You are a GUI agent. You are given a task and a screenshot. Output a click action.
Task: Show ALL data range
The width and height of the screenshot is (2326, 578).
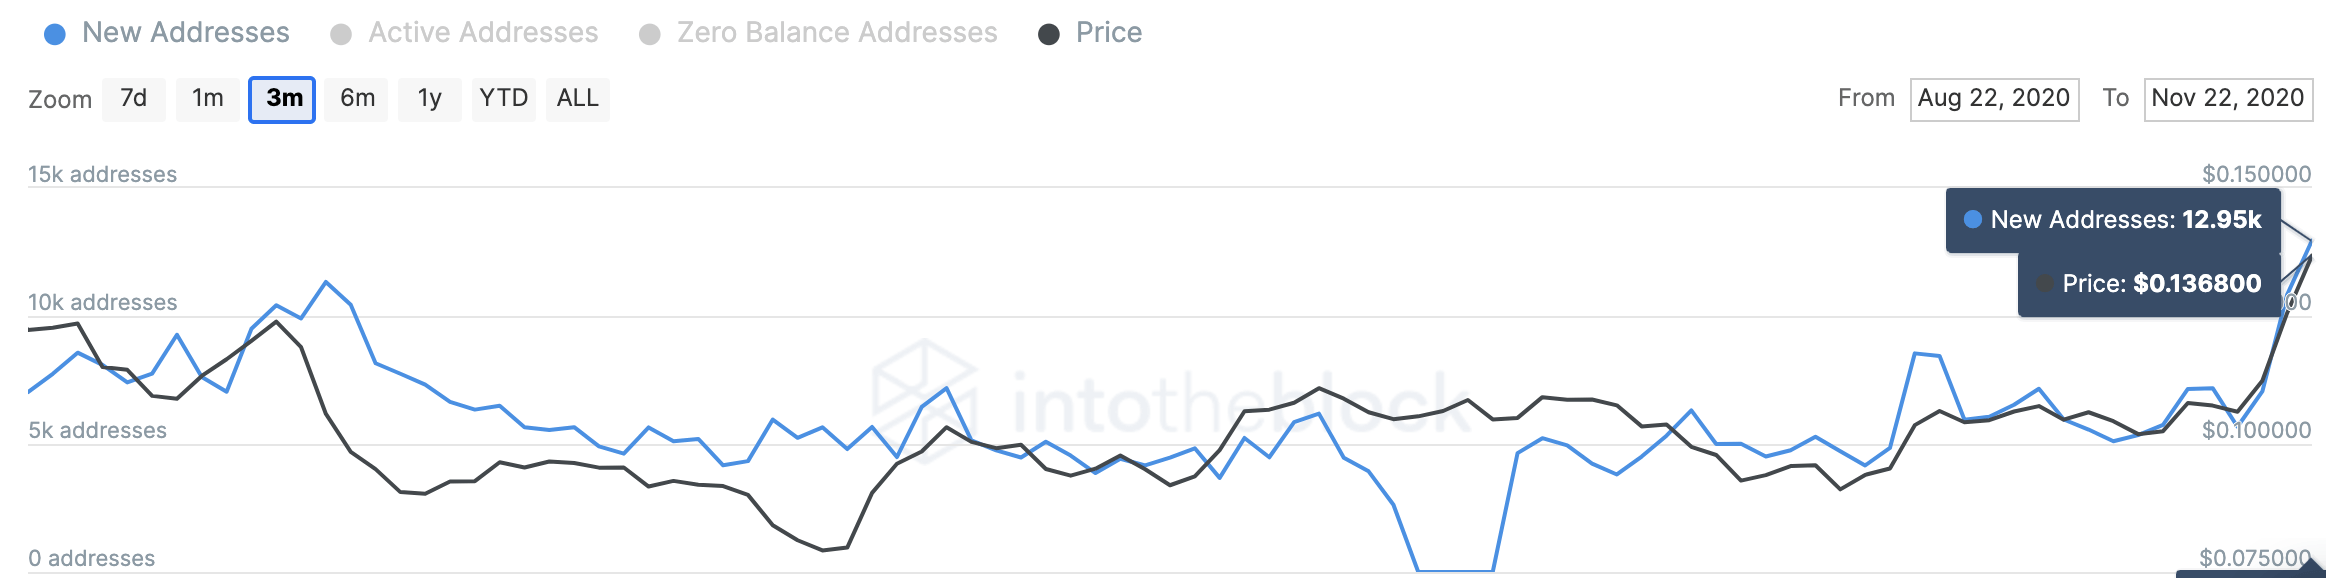pyautogui.click(x=577, y=99)
